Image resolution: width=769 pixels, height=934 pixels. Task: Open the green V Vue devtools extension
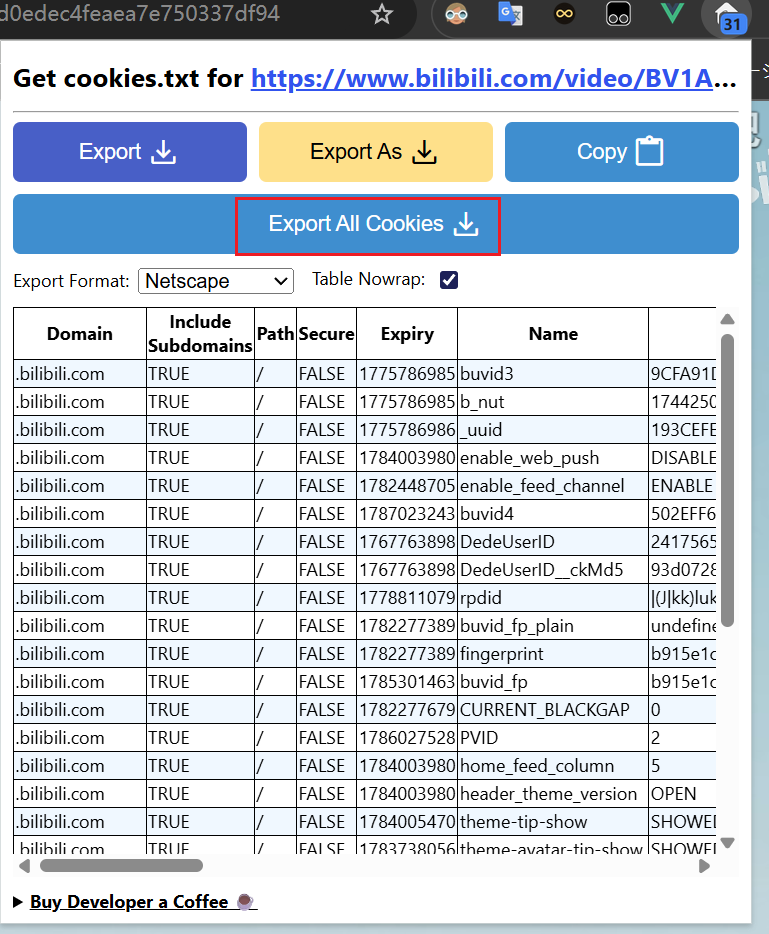point(672,13)
